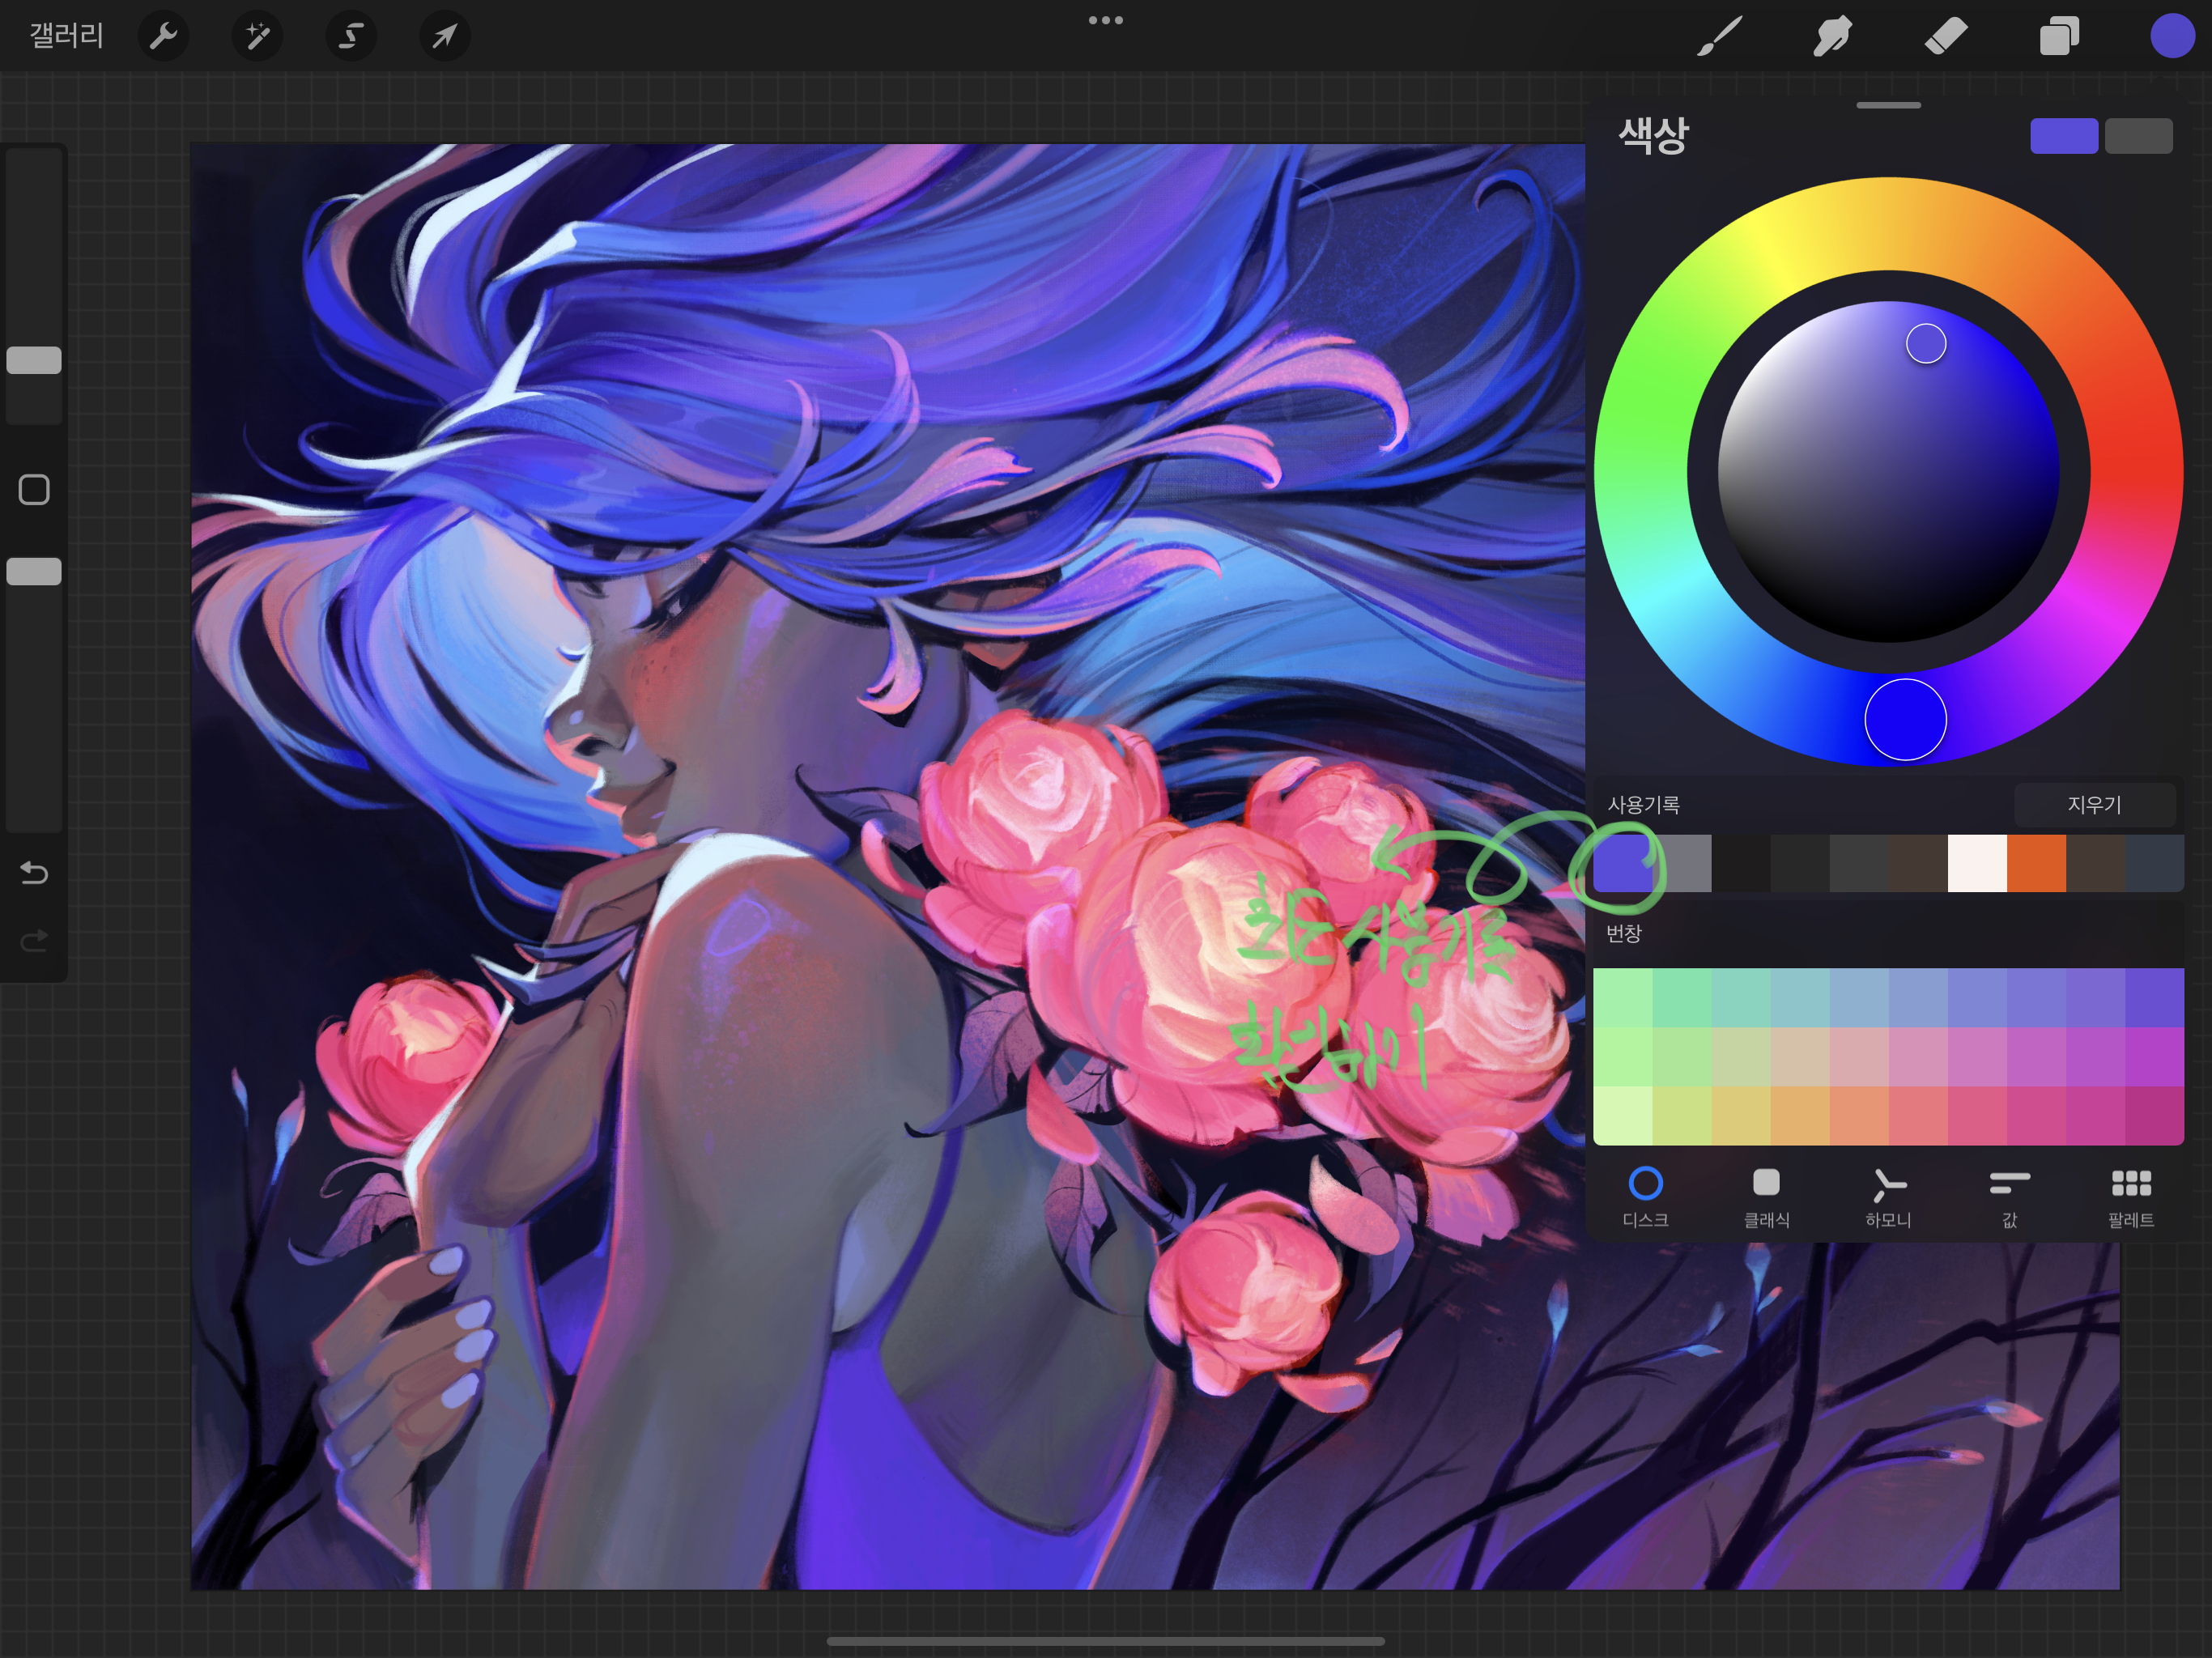
Task: Tap the color panel grab handle
Action: [x=1888, y=105]
